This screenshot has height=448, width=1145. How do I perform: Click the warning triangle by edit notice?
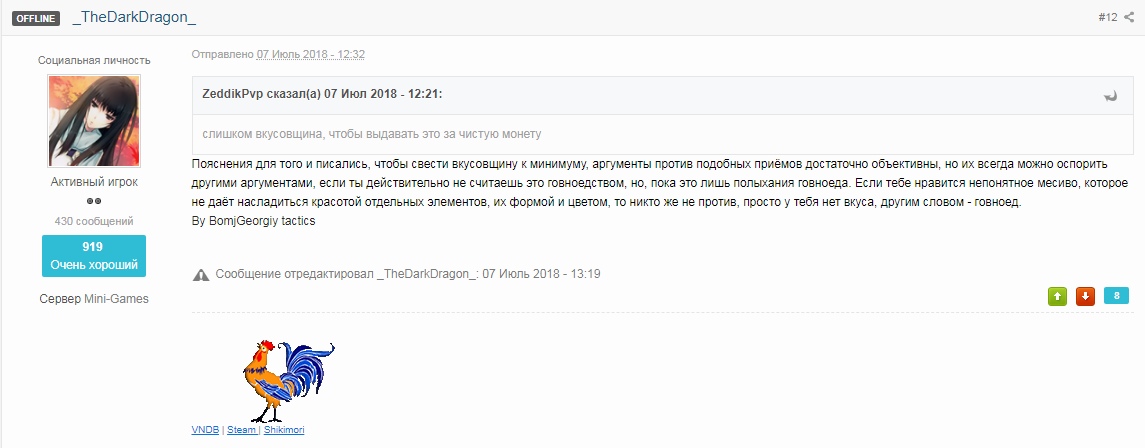point(201,275)
